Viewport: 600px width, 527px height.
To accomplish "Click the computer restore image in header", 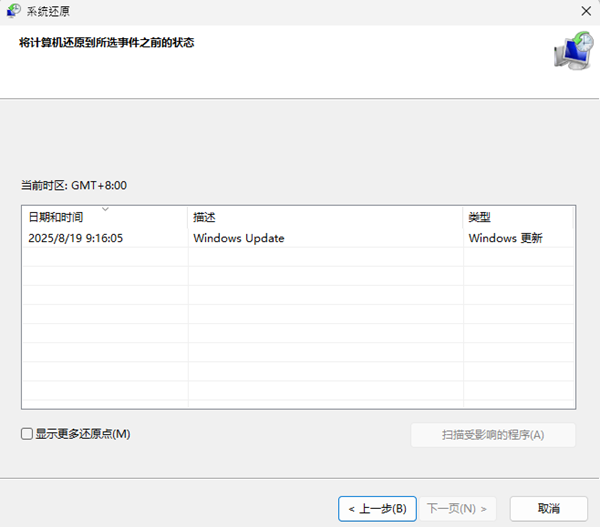I will point(571,51).
